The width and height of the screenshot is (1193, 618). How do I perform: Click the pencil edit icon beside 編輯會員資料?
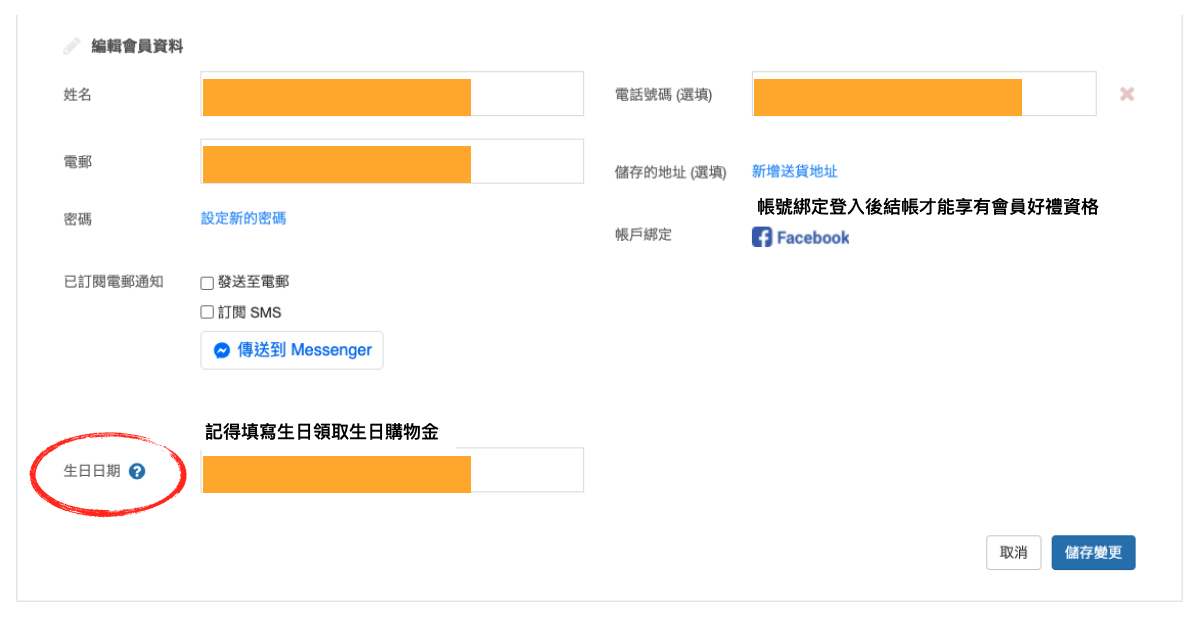pyautogui.click(x=71, y=46)
